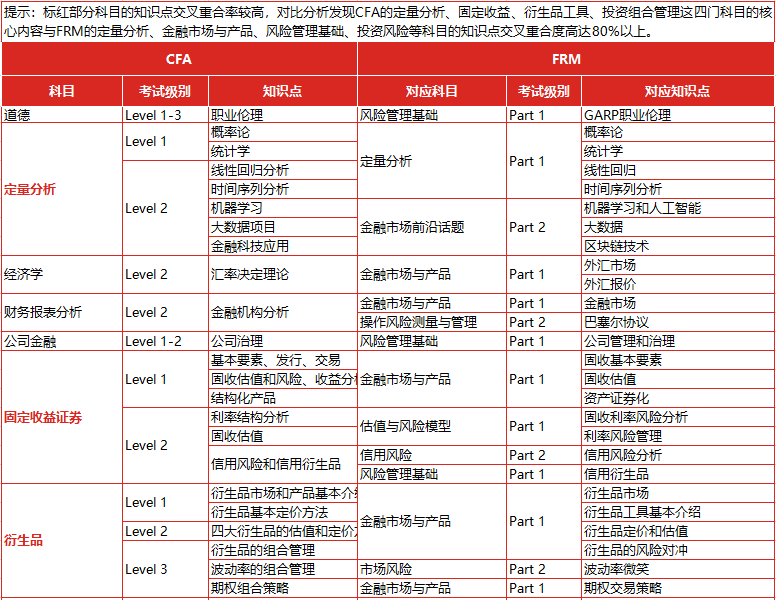Screen dimensions: 776x600
Task: Select the 期权组合策略 cell
Action: tap(283, 588)
